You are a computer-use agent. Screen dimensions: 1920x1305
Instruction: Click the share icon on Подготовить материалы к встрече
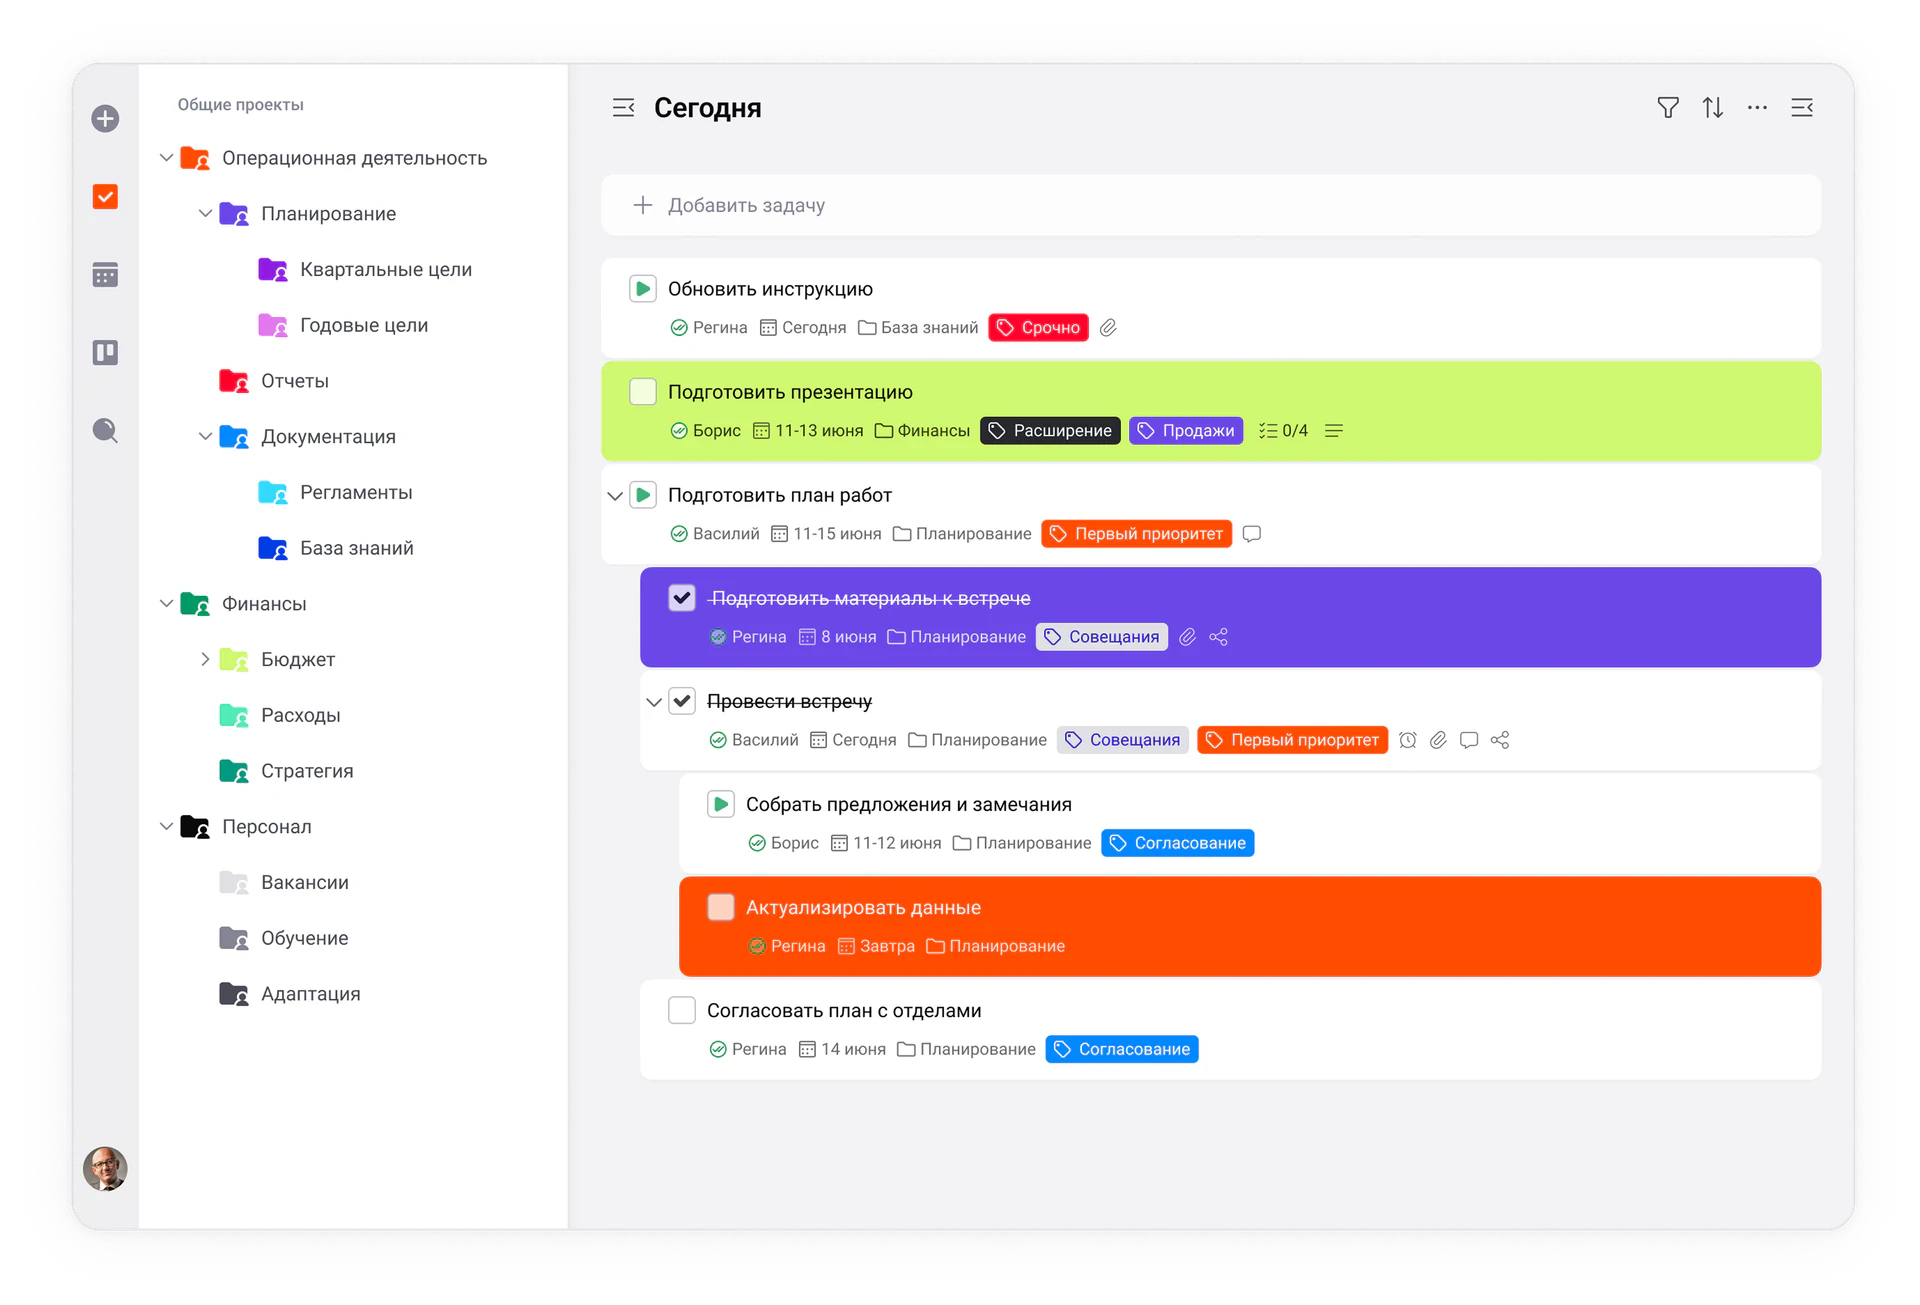pos(1218,637)
